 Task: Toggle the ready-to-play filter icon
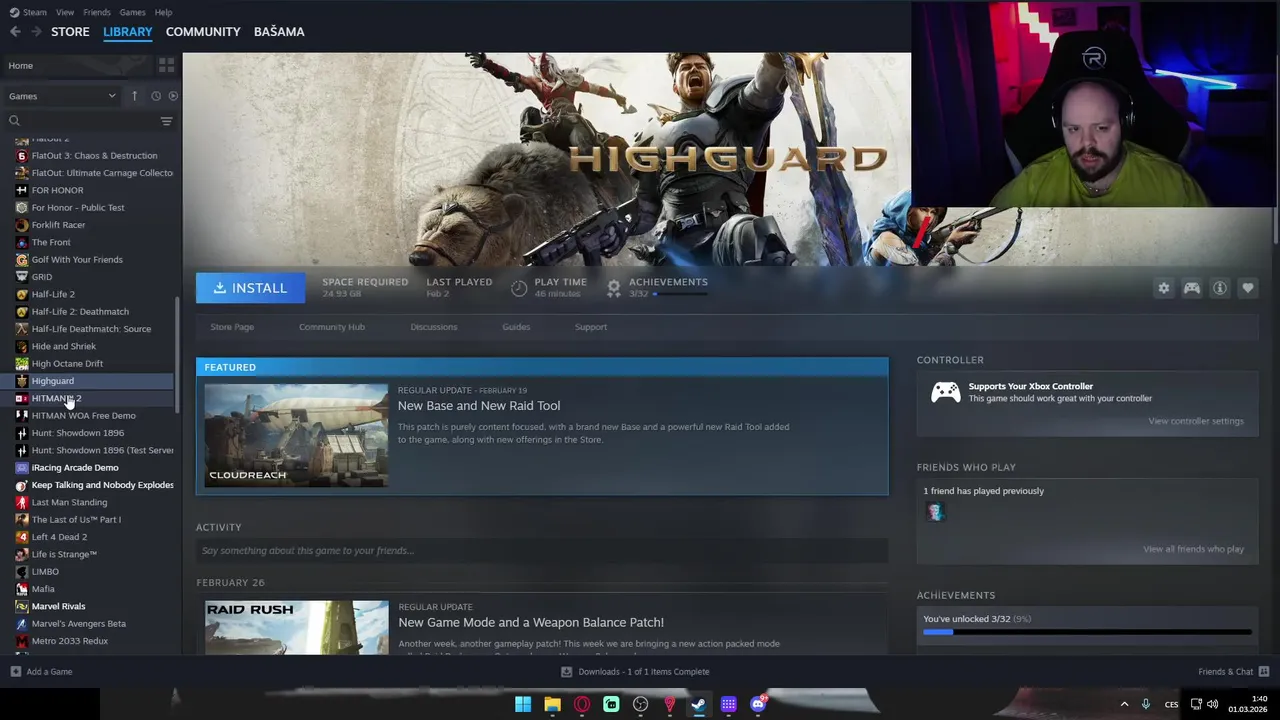point(173,96)
